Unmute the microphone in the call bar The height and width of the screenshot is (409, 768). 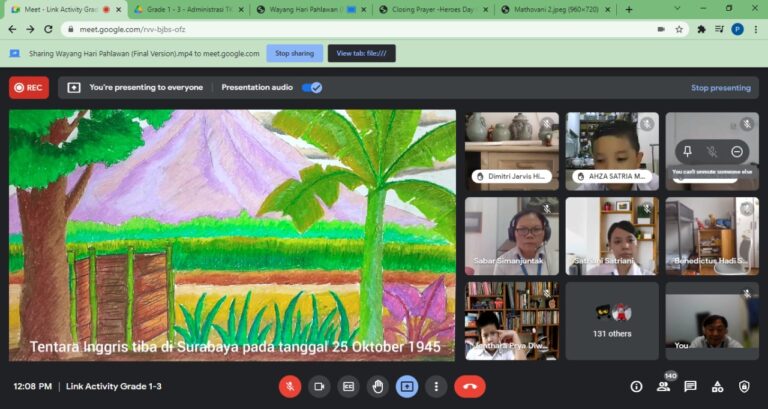coord(290,386)
